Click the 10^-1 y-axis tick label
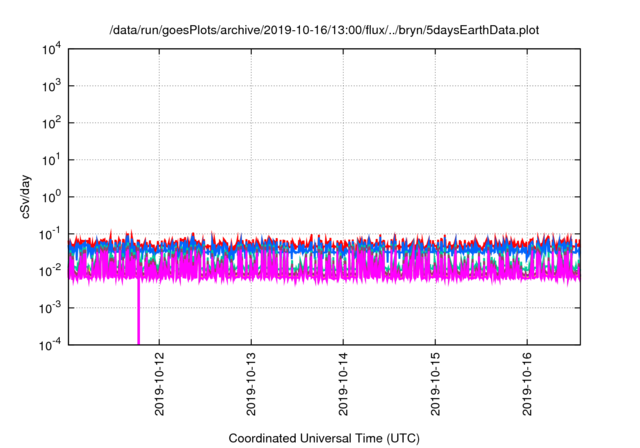 [49, 234]
